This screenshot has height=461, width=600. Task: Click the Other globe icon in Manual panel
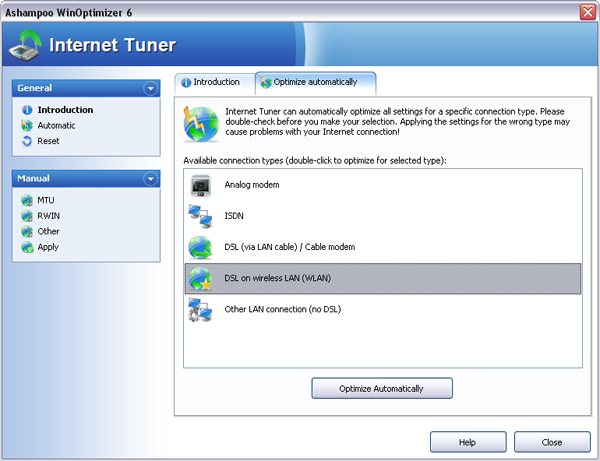27,231
